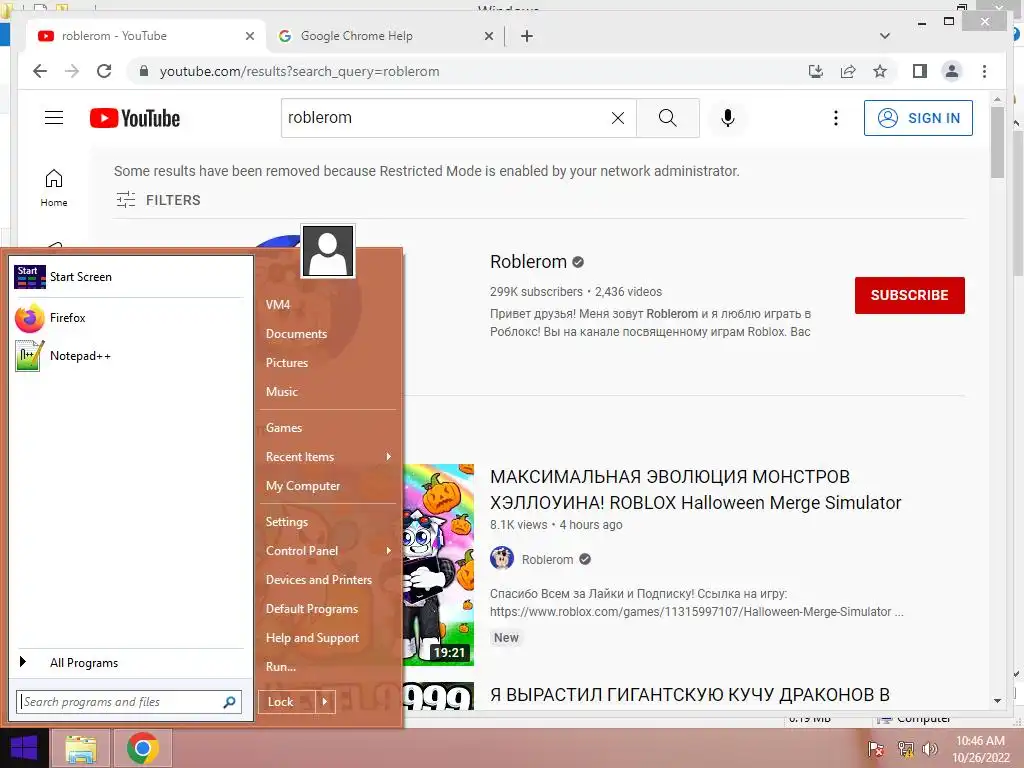Click the Roblerom small channel avatar
The height and width of the screenshot is (768, 1024).
(x=502, y=559)
